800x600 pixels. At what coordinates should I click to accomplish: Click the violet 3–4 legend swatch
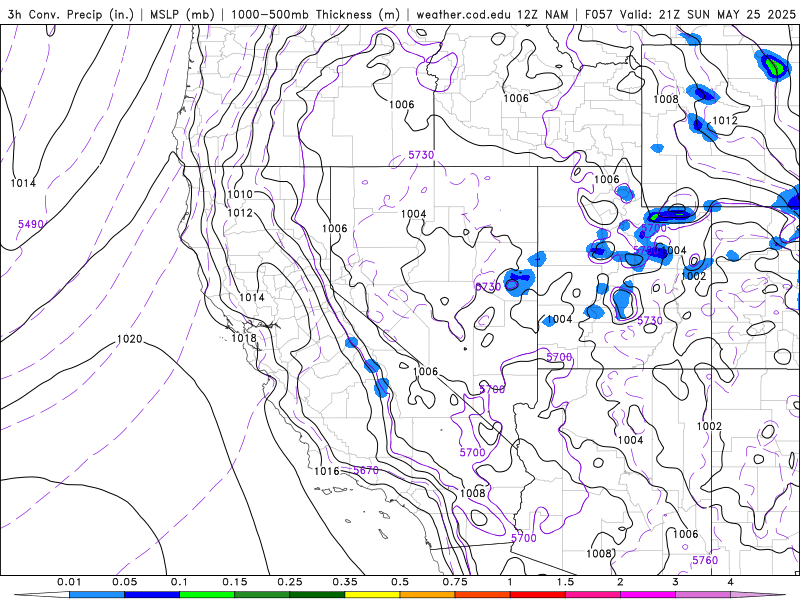[x=703, y=595]
